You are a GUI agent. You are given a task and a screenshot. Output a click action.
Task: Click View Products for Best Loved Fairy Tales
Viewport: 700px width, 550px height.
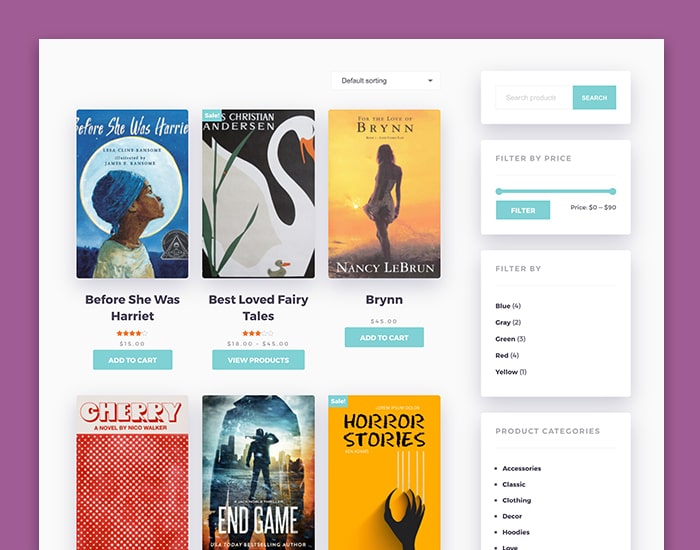(x=258, y=360)
